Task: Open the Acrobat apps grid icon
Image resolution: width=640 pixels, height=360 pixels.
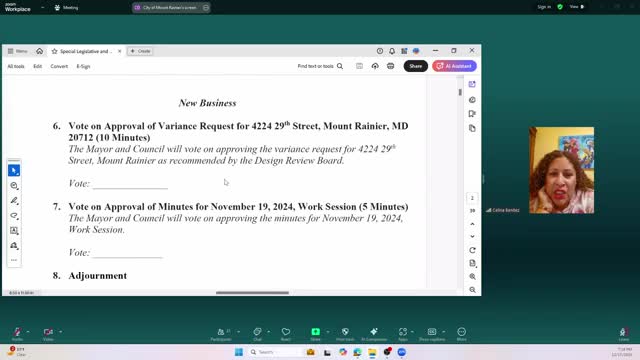Action: pyautogui.click(x=404, y=51)
